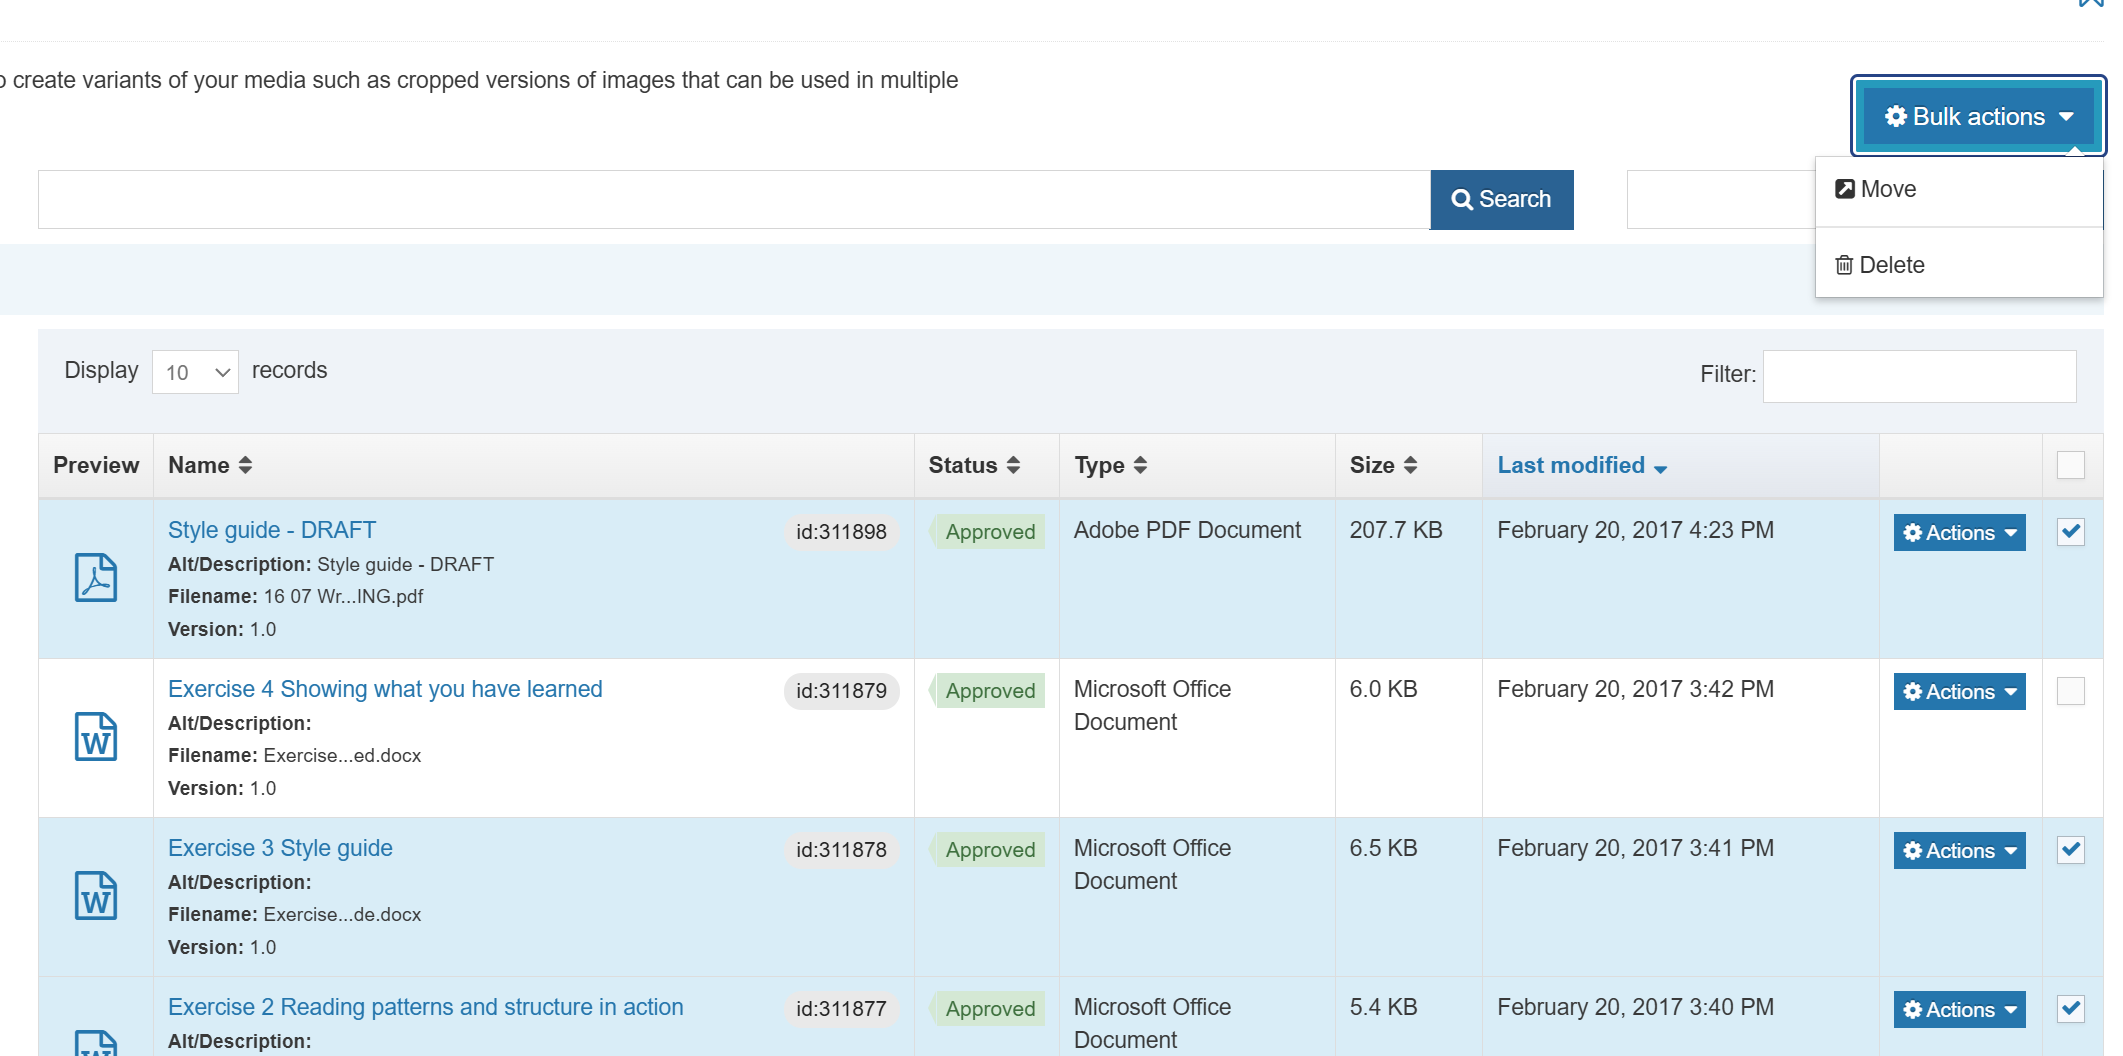This screenshot has height=1056, width=2123.
Task: Sort the table by Status column arrows
Action: (x=1013, y=465)
